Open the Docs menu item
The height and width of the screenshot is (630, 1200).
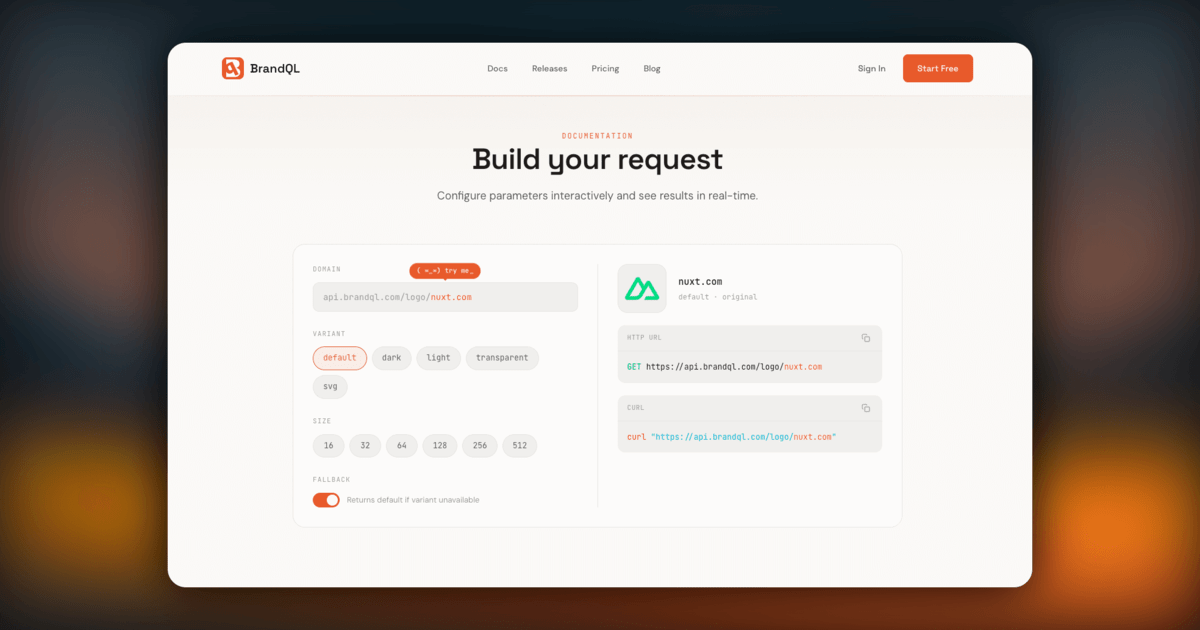pos(497,69)
